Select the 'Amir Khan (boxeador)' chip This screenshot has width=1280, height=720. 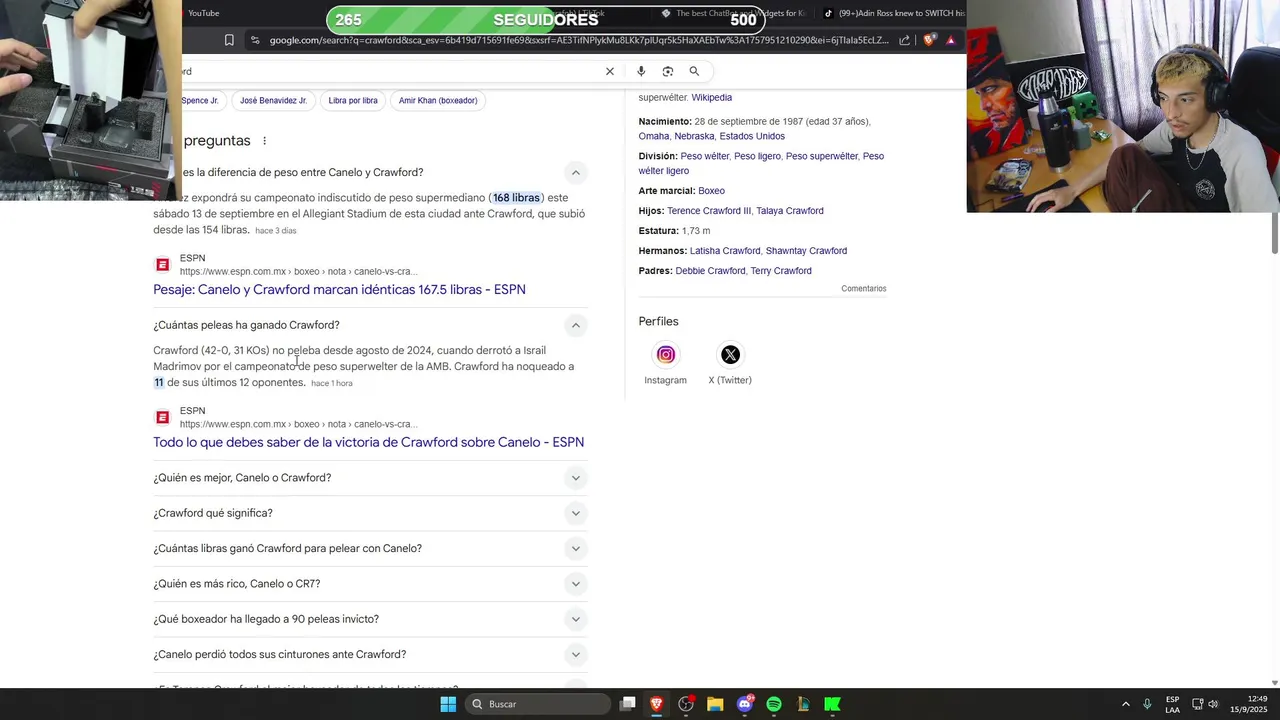(438, 100)
